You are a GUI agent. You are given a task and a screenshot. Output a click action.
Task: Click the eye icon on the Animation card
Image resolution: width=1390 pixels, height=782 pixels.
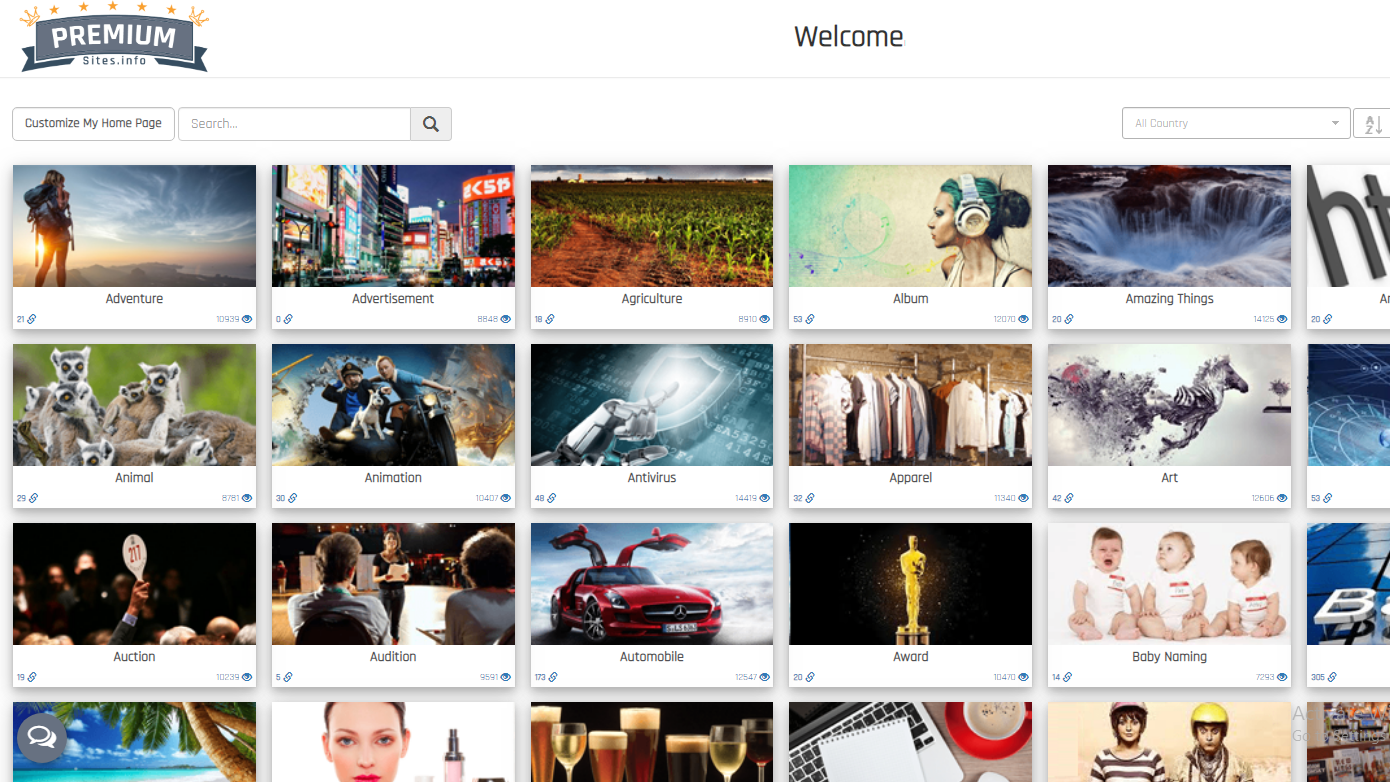click(506, 498)
